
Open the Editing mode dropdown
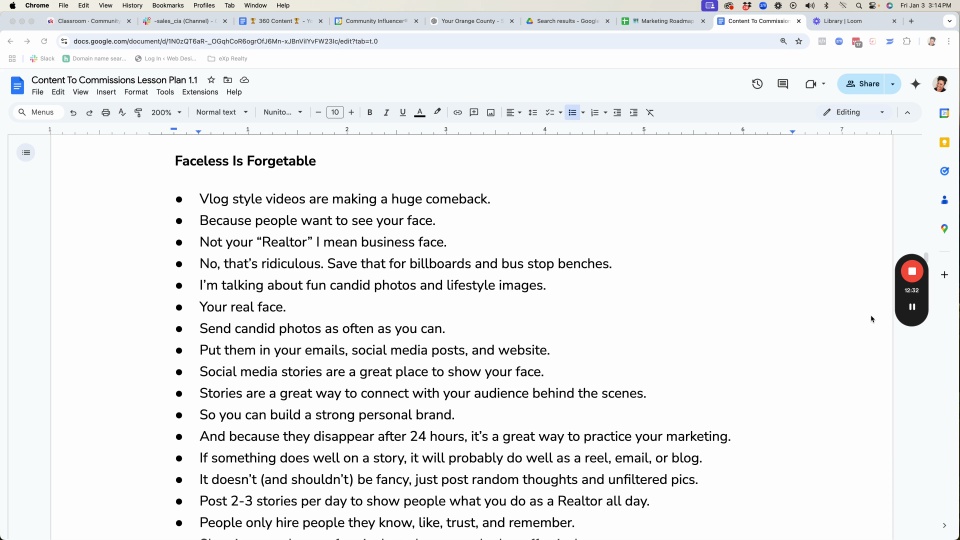coord(854,113)
